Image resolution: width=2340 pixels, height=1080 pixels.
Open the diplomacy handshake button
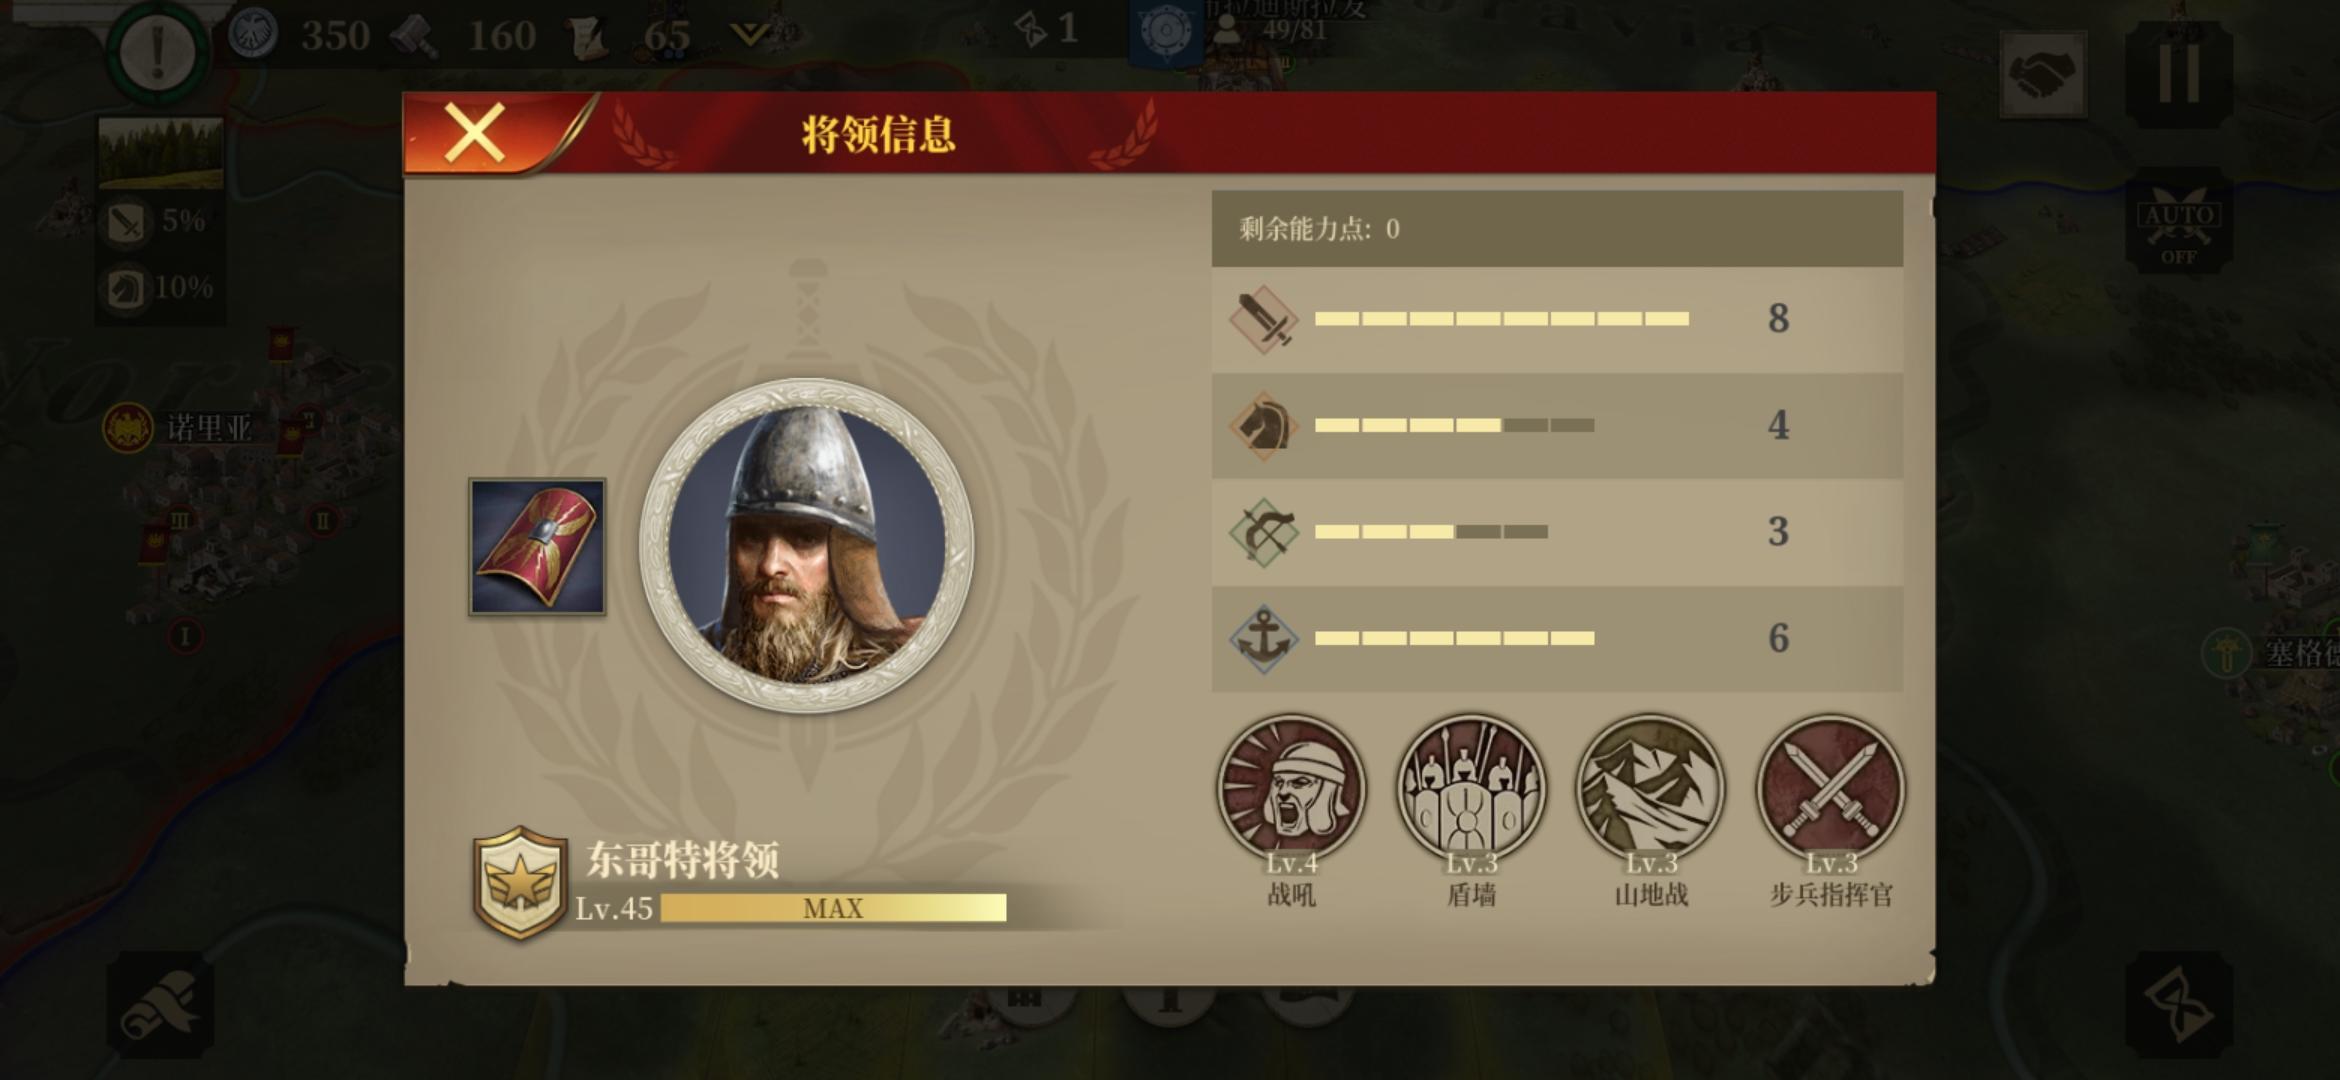coord(2043,74)
